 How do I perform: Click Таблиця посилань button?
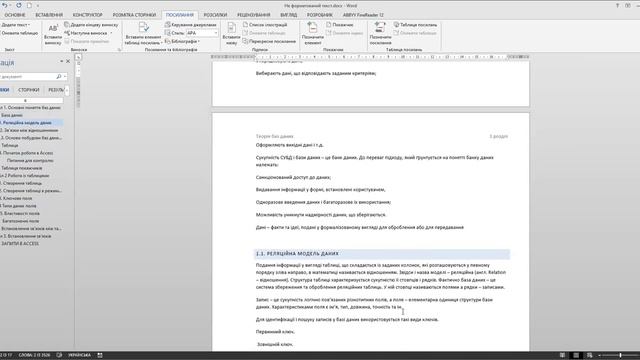[x=415, y=25]
